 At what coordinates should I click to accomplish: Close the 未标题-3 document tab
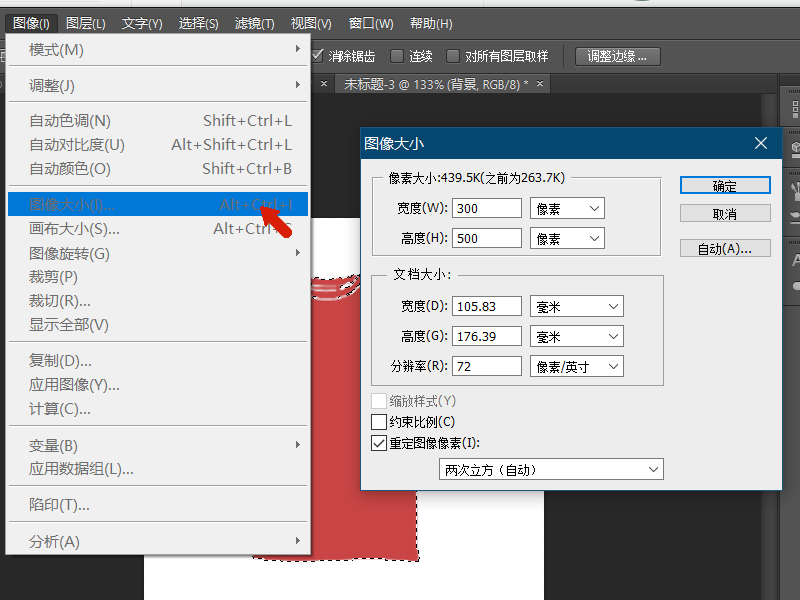click(540, 83)
